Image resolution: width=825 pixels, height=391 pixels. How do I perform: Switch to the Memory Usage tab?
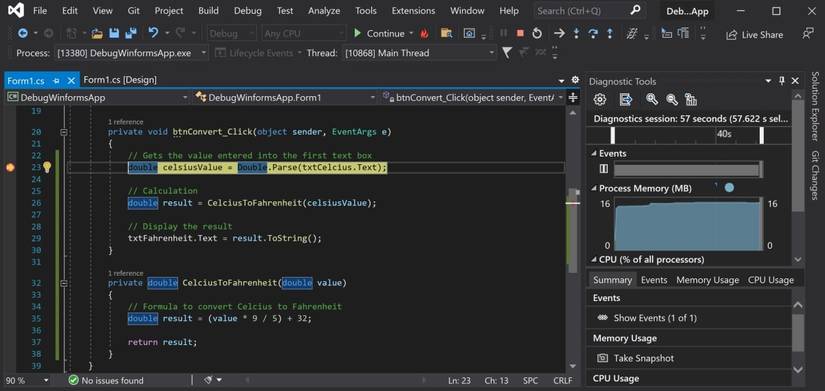tap(708, 280)
